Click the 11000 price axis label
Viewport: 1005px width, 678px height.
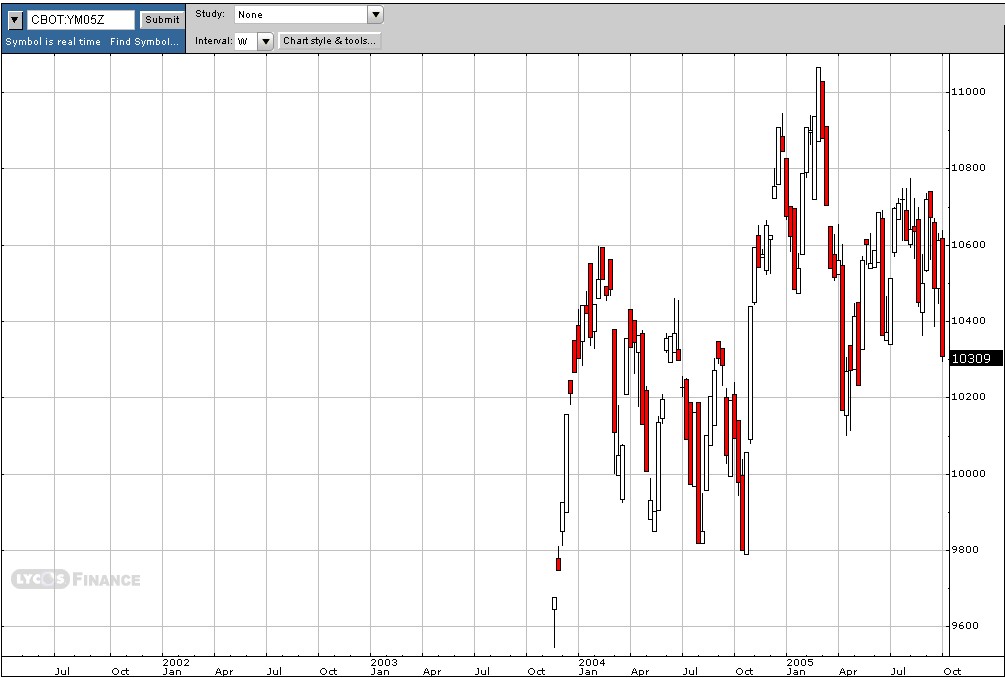pos(968,92)
